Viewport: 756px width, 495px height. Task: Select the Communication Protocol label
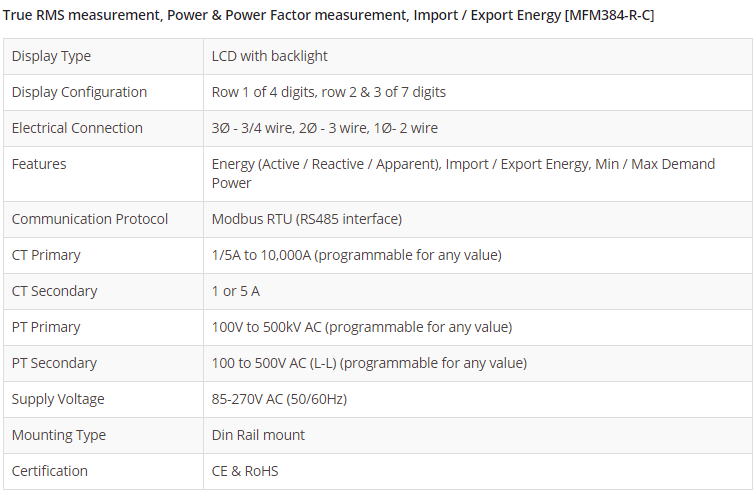pos(90,219)
